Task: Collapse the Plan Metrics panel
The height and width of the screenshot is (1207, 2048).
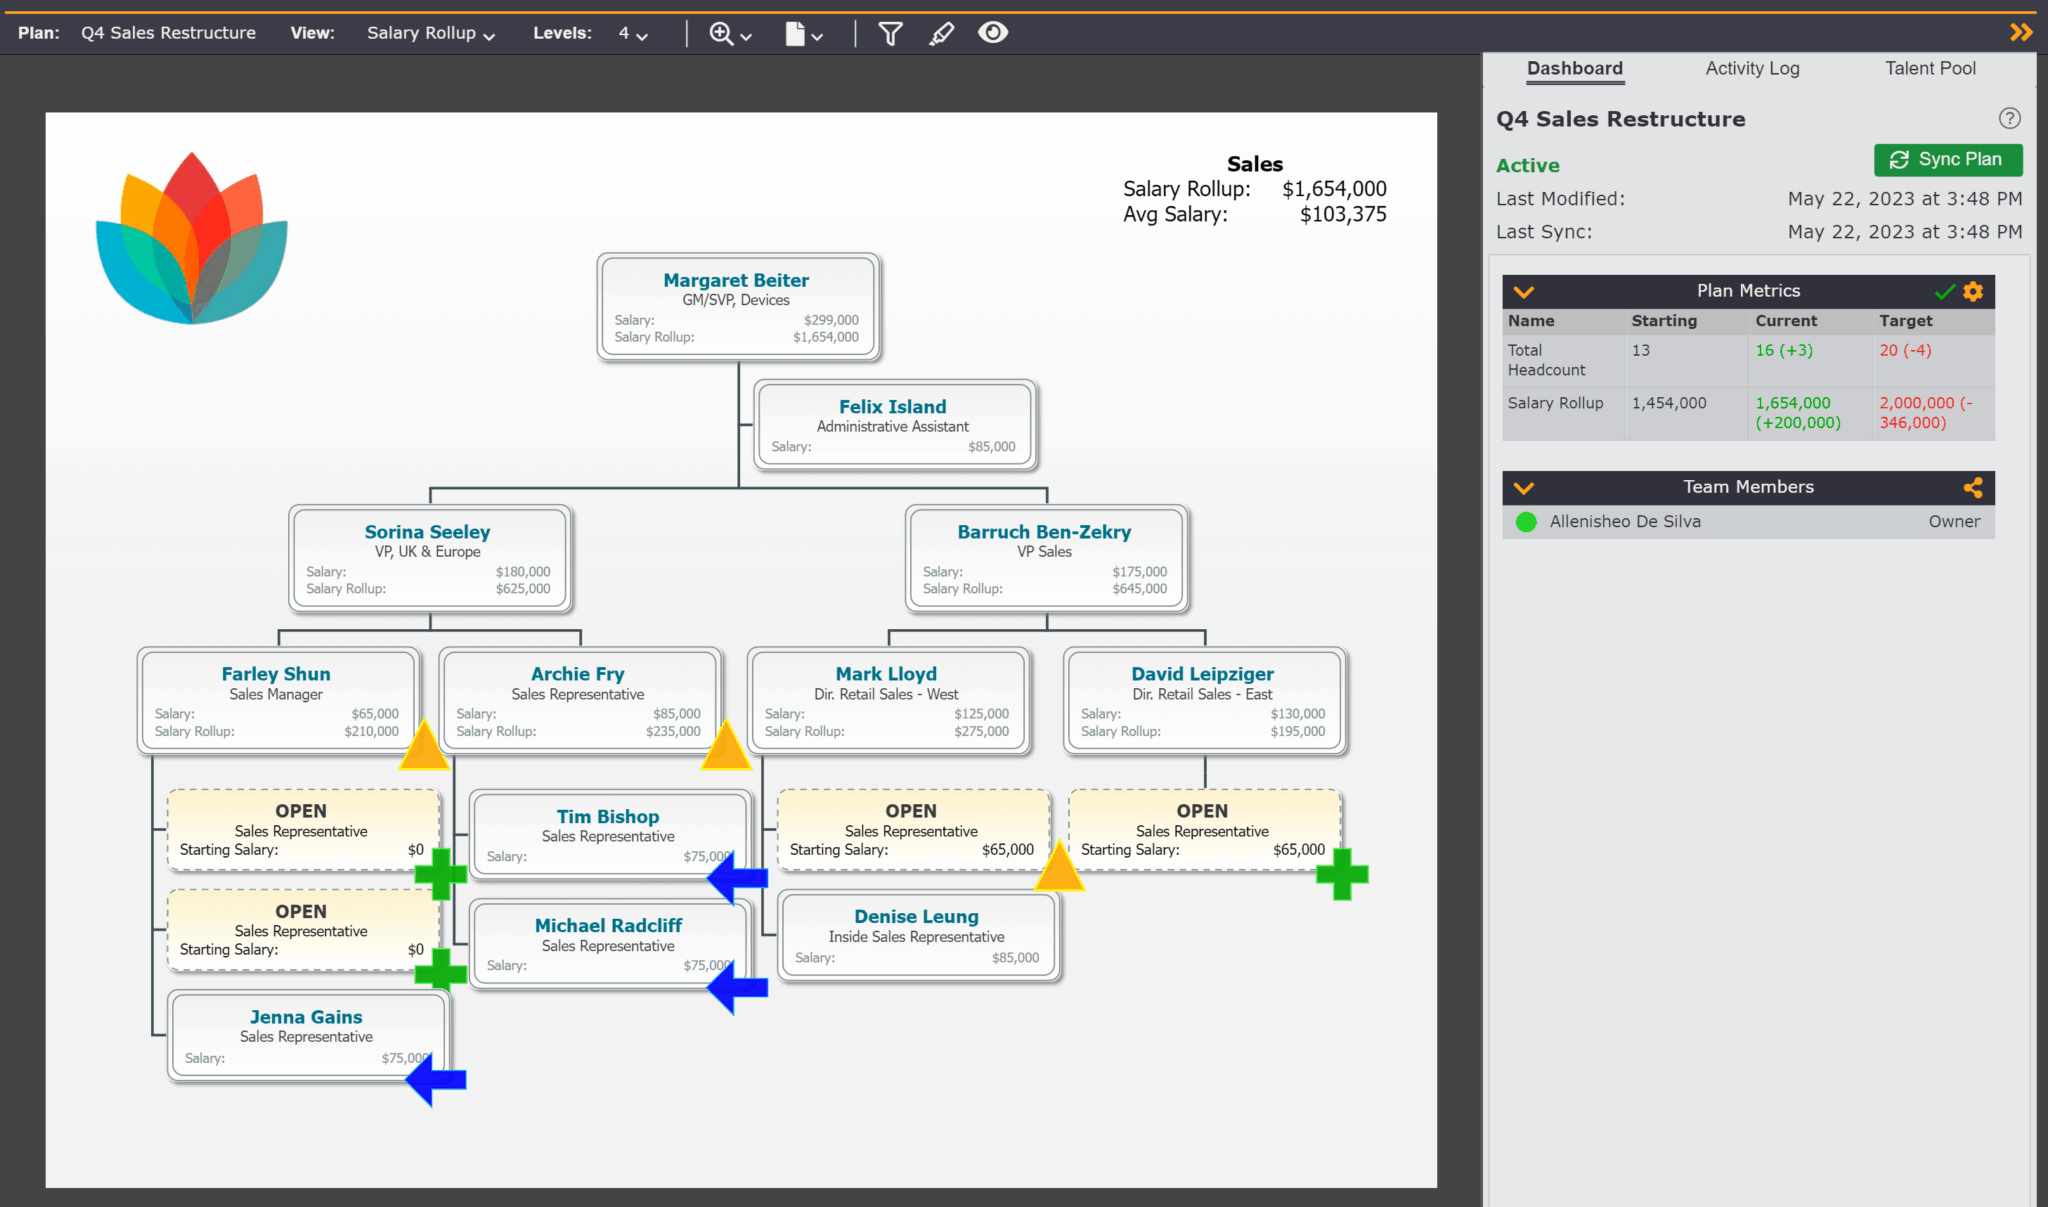Action: coord(1524,291)
